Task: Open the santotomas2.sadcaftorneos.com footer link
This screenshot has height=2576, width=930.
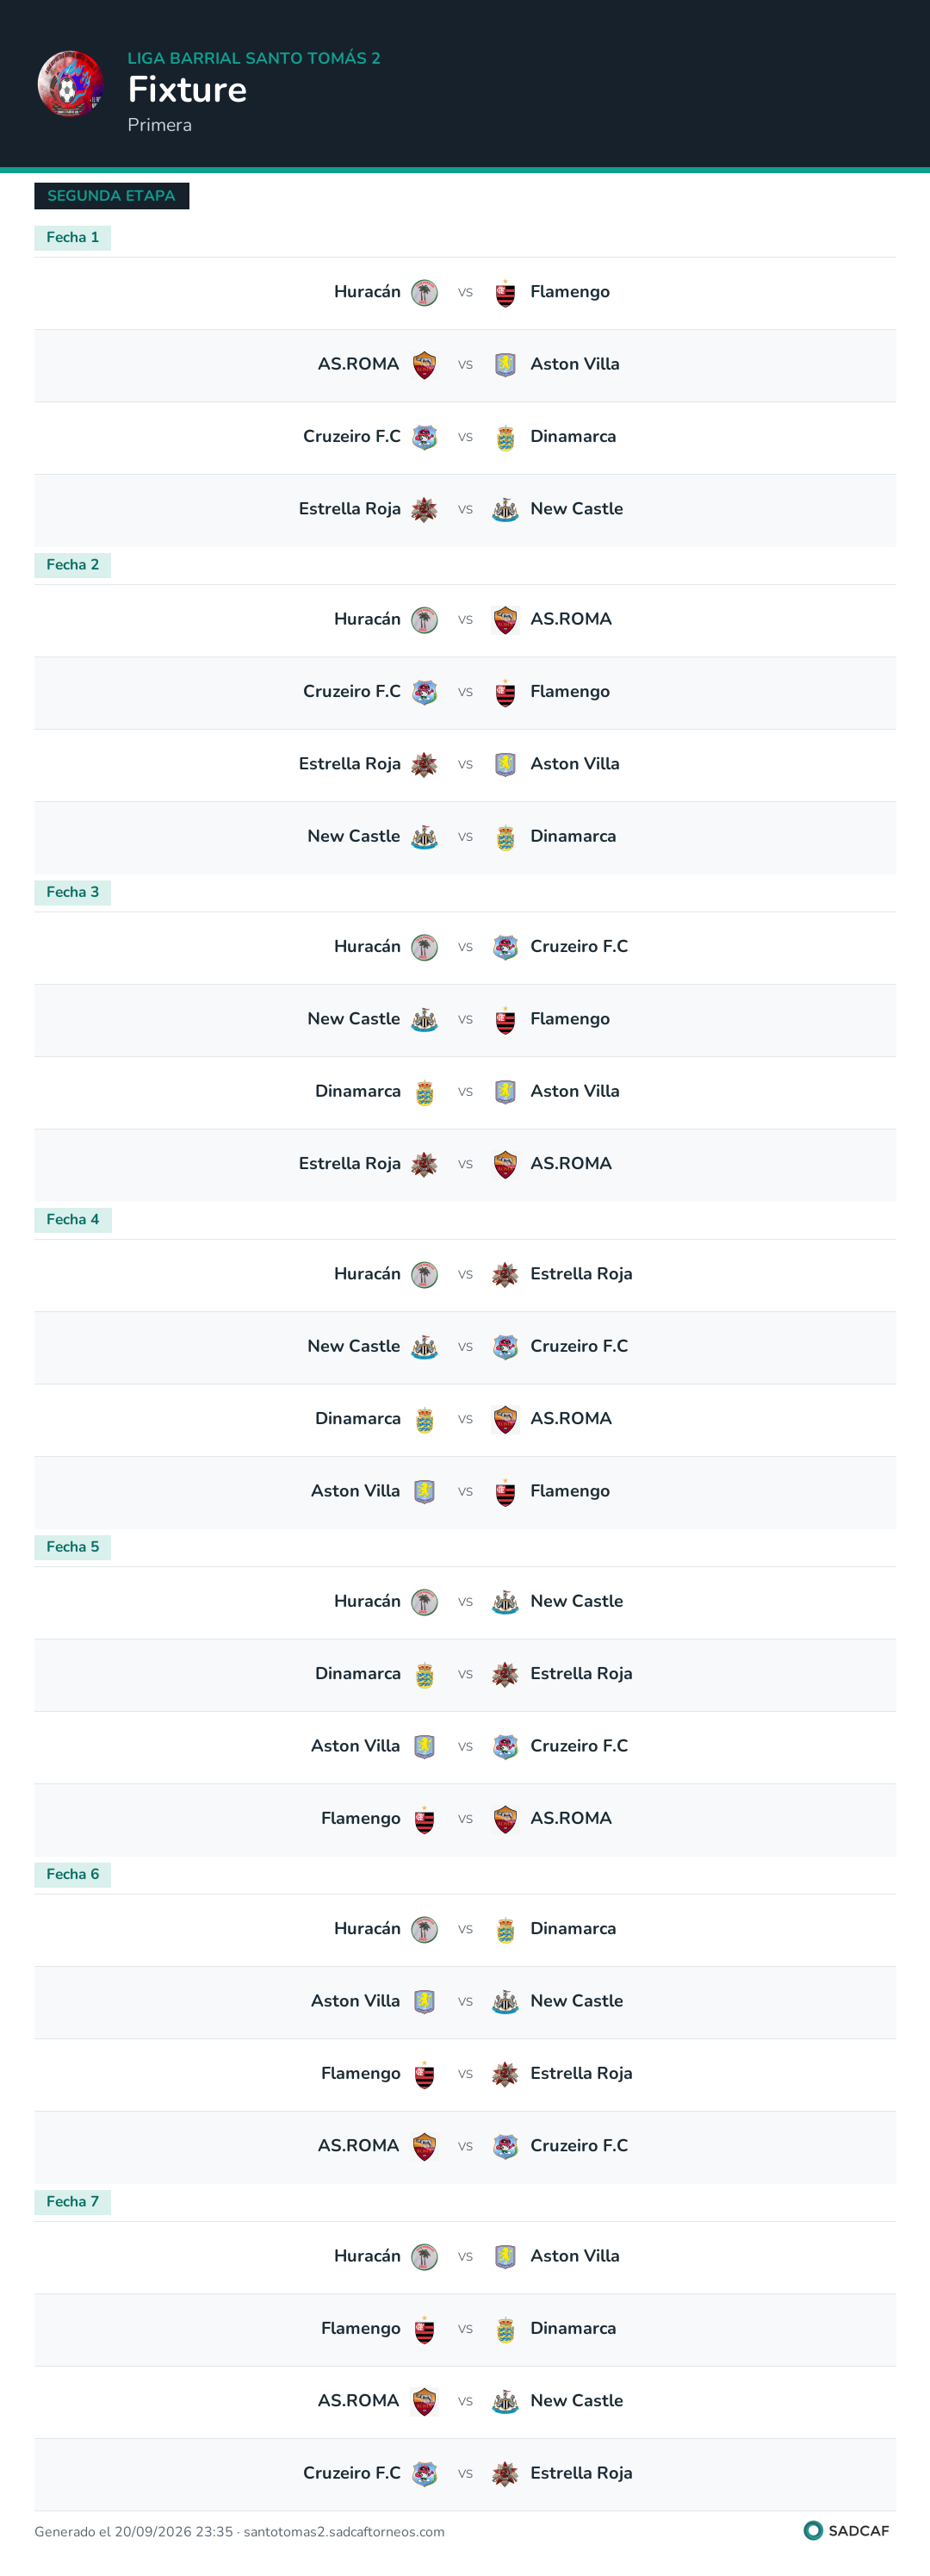Action: [x=344, y=2531]
